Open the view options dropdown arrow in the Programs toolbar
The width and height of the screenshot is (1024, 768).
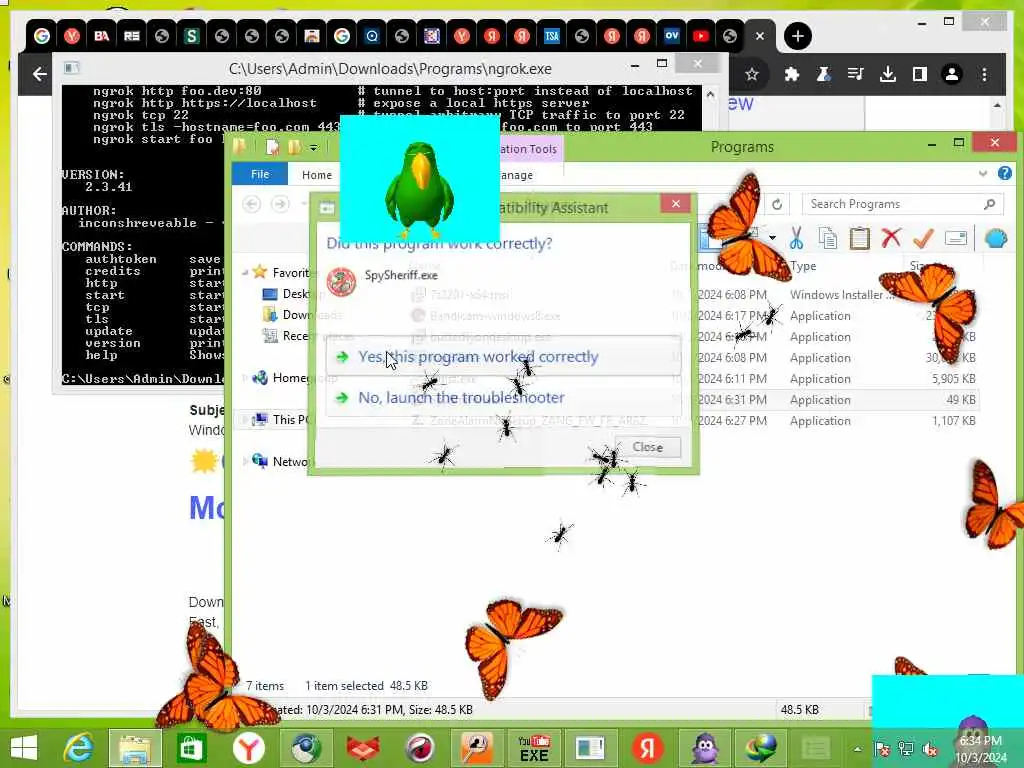point(772,237)
